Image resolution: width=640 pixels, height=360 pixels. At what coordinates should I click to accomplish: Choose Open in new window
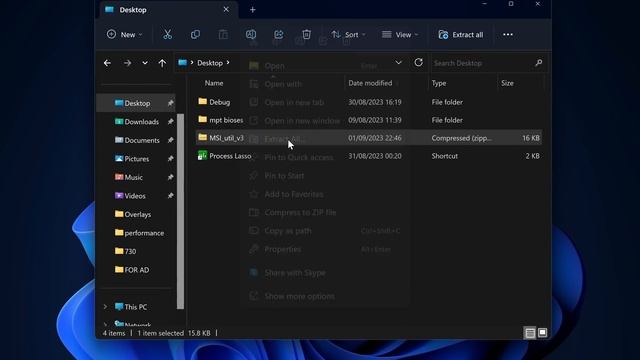[302, 121]
